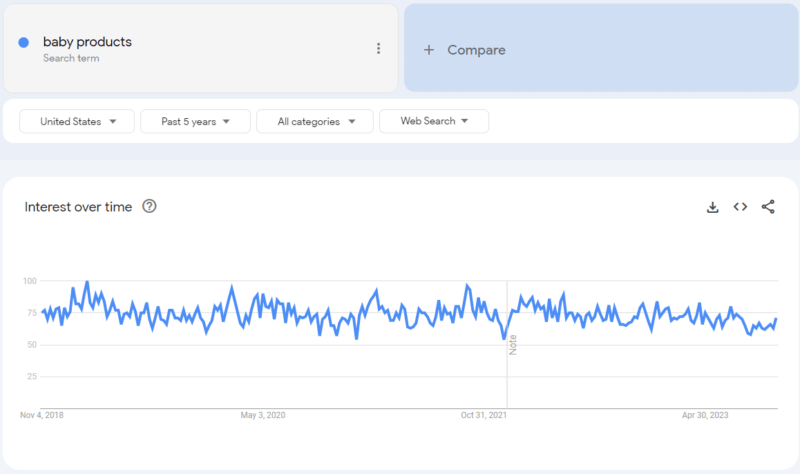This screenshot has height=474, width=800.
Task: Click the Apr 30, 2023 axis label
Action: point(705,415)
